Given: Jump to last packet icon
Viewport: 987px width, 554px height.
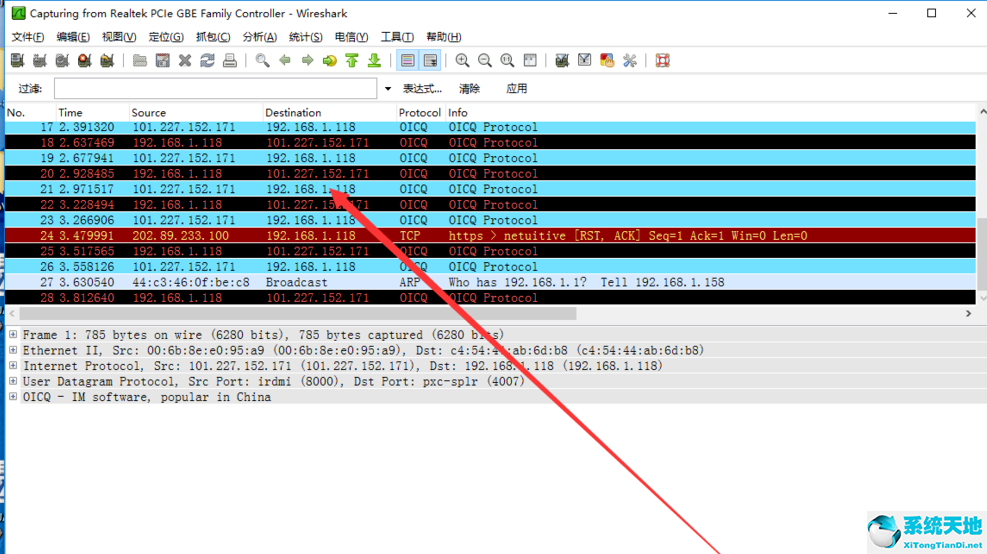Looking at the screenshot, I should pos(375,60).
